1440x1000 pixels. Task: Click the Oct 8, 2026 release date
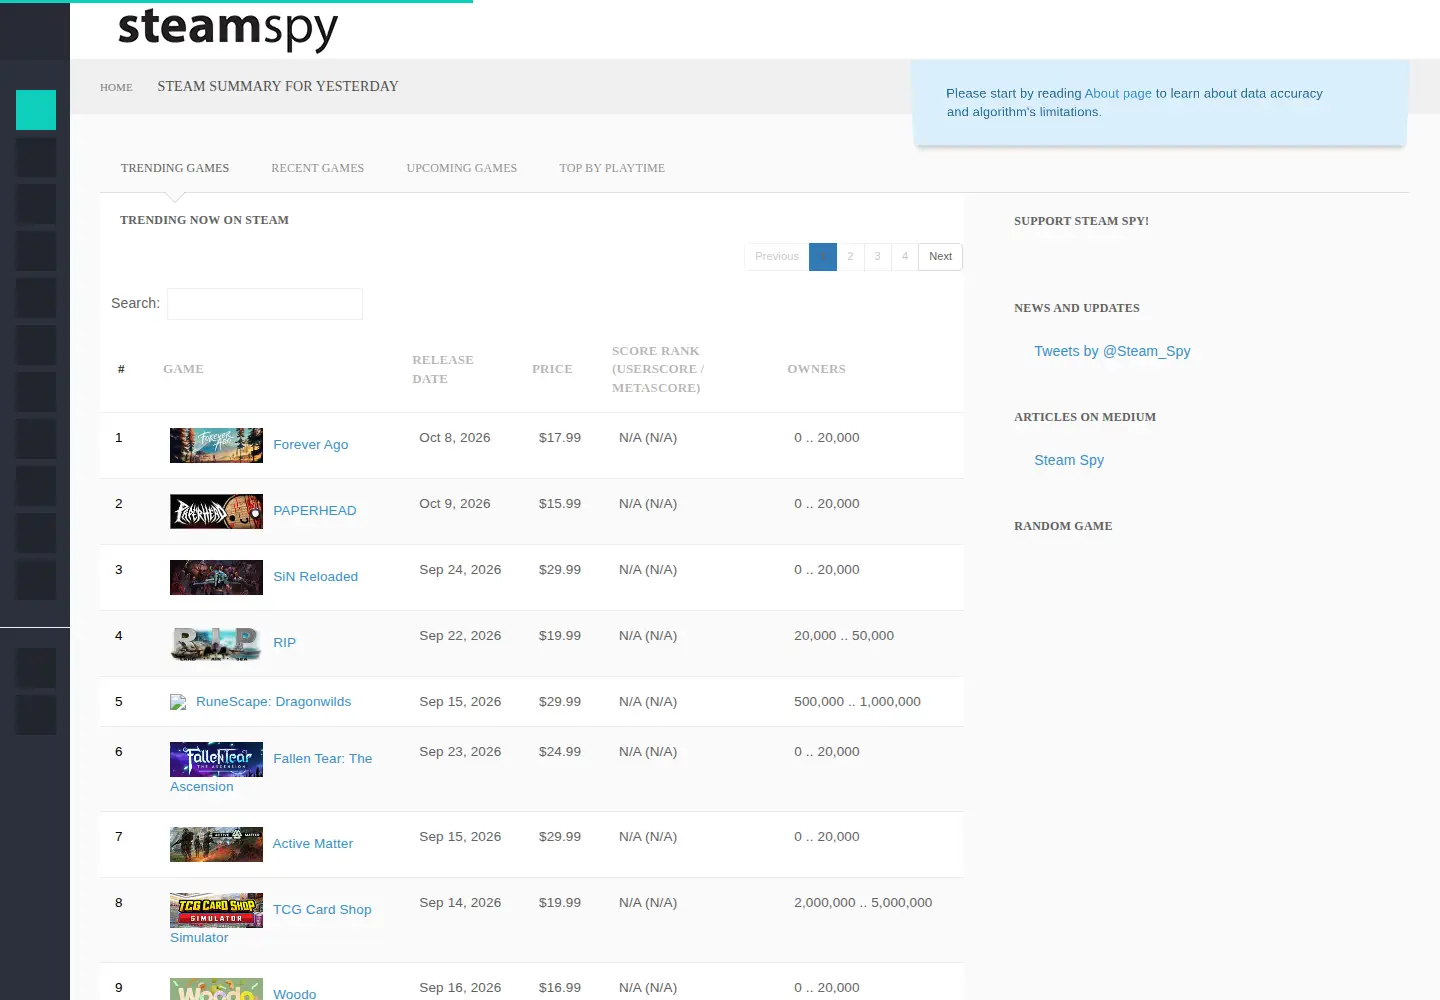[455, 438]
